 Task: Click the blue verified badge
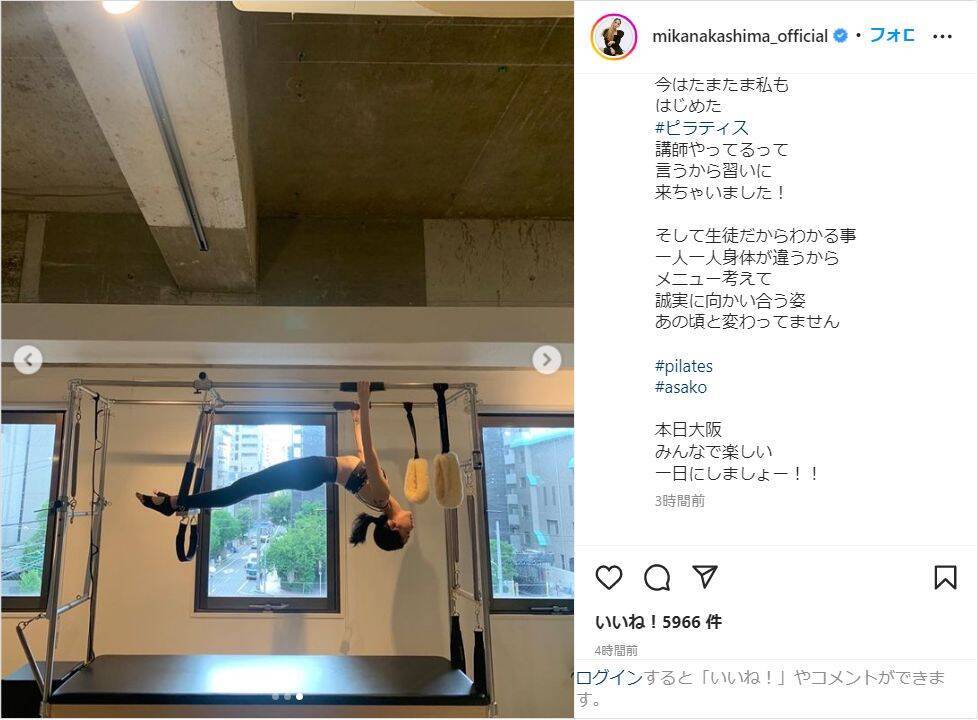tap(841, 36)
